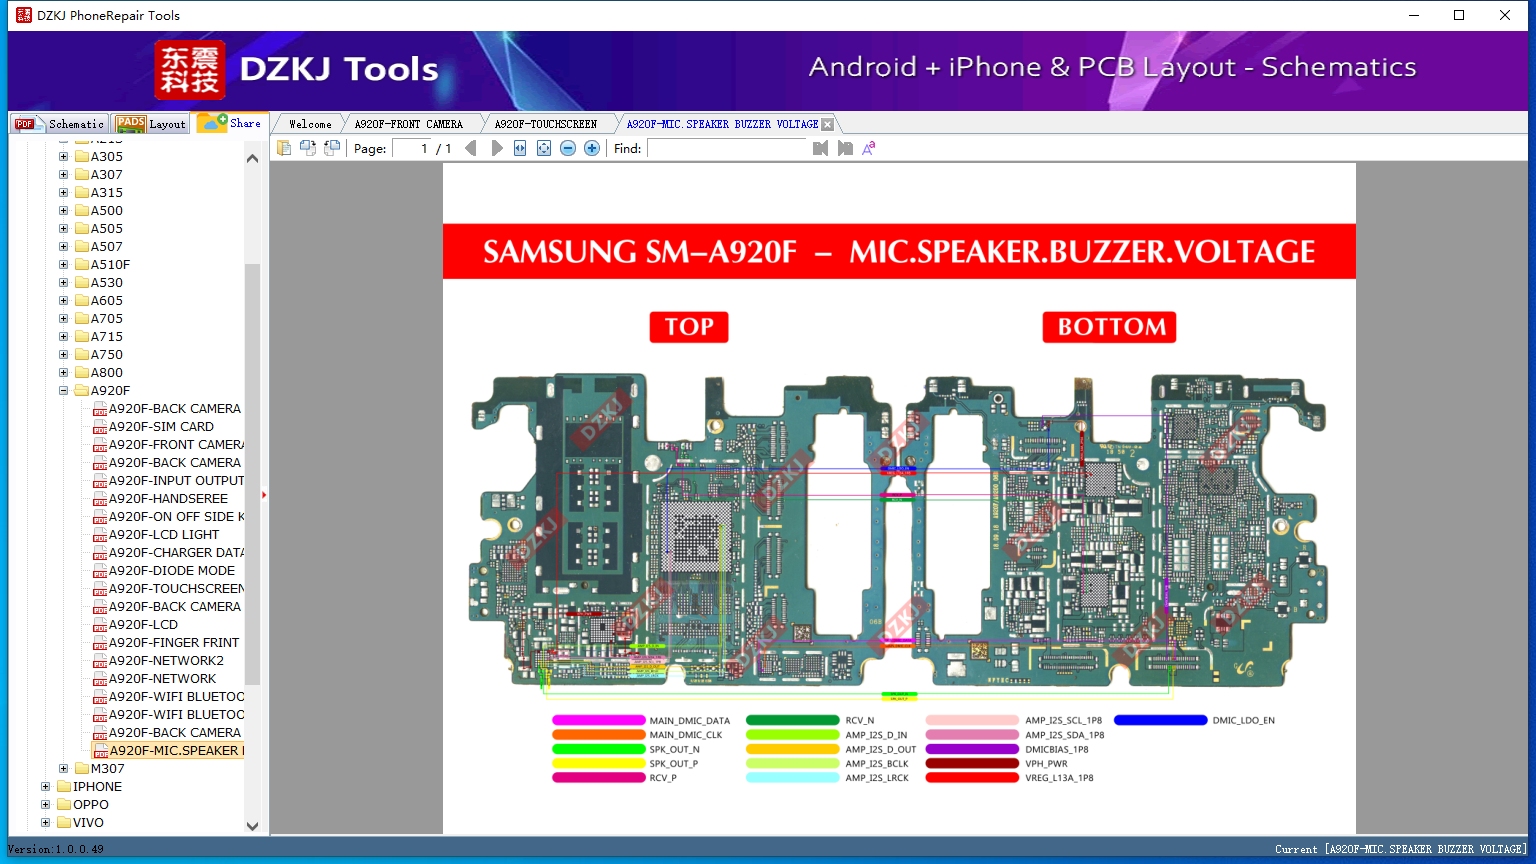Close the A920F-MIC.SPEAKER BUZZER VOLTAGE tab
1536x864 pixels.
pyautogui.click(x=827, y=124)
